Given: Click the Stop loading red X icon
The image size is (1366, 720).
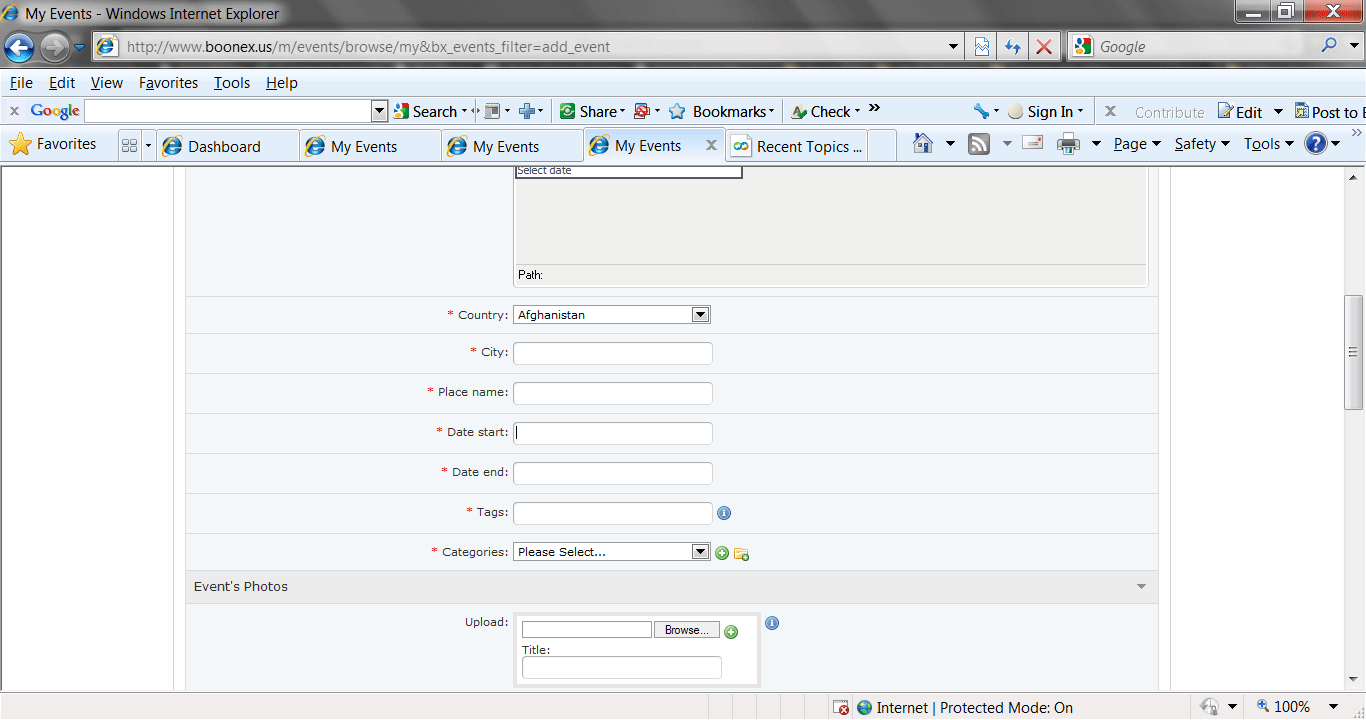Looking at the screenshot, I should (1043, 47).
